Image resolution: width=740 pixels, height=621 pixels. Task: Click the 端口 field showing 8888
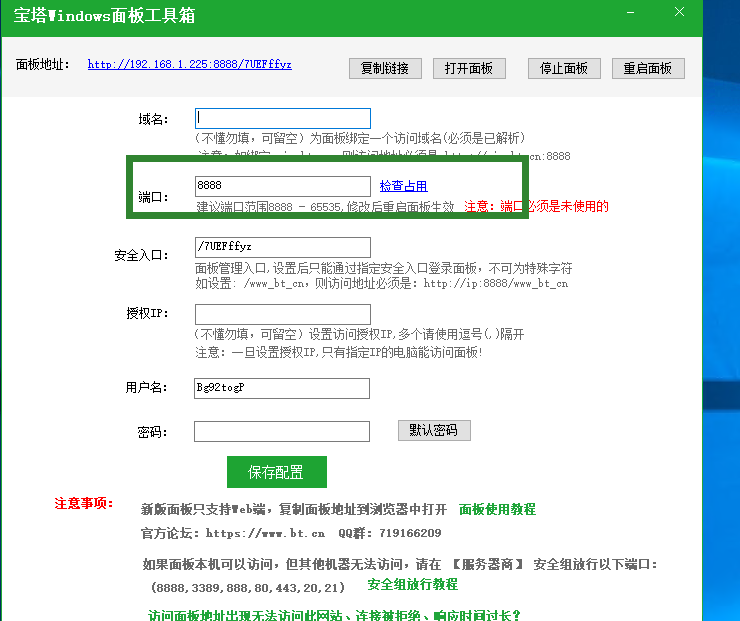[x=283, y=186]
